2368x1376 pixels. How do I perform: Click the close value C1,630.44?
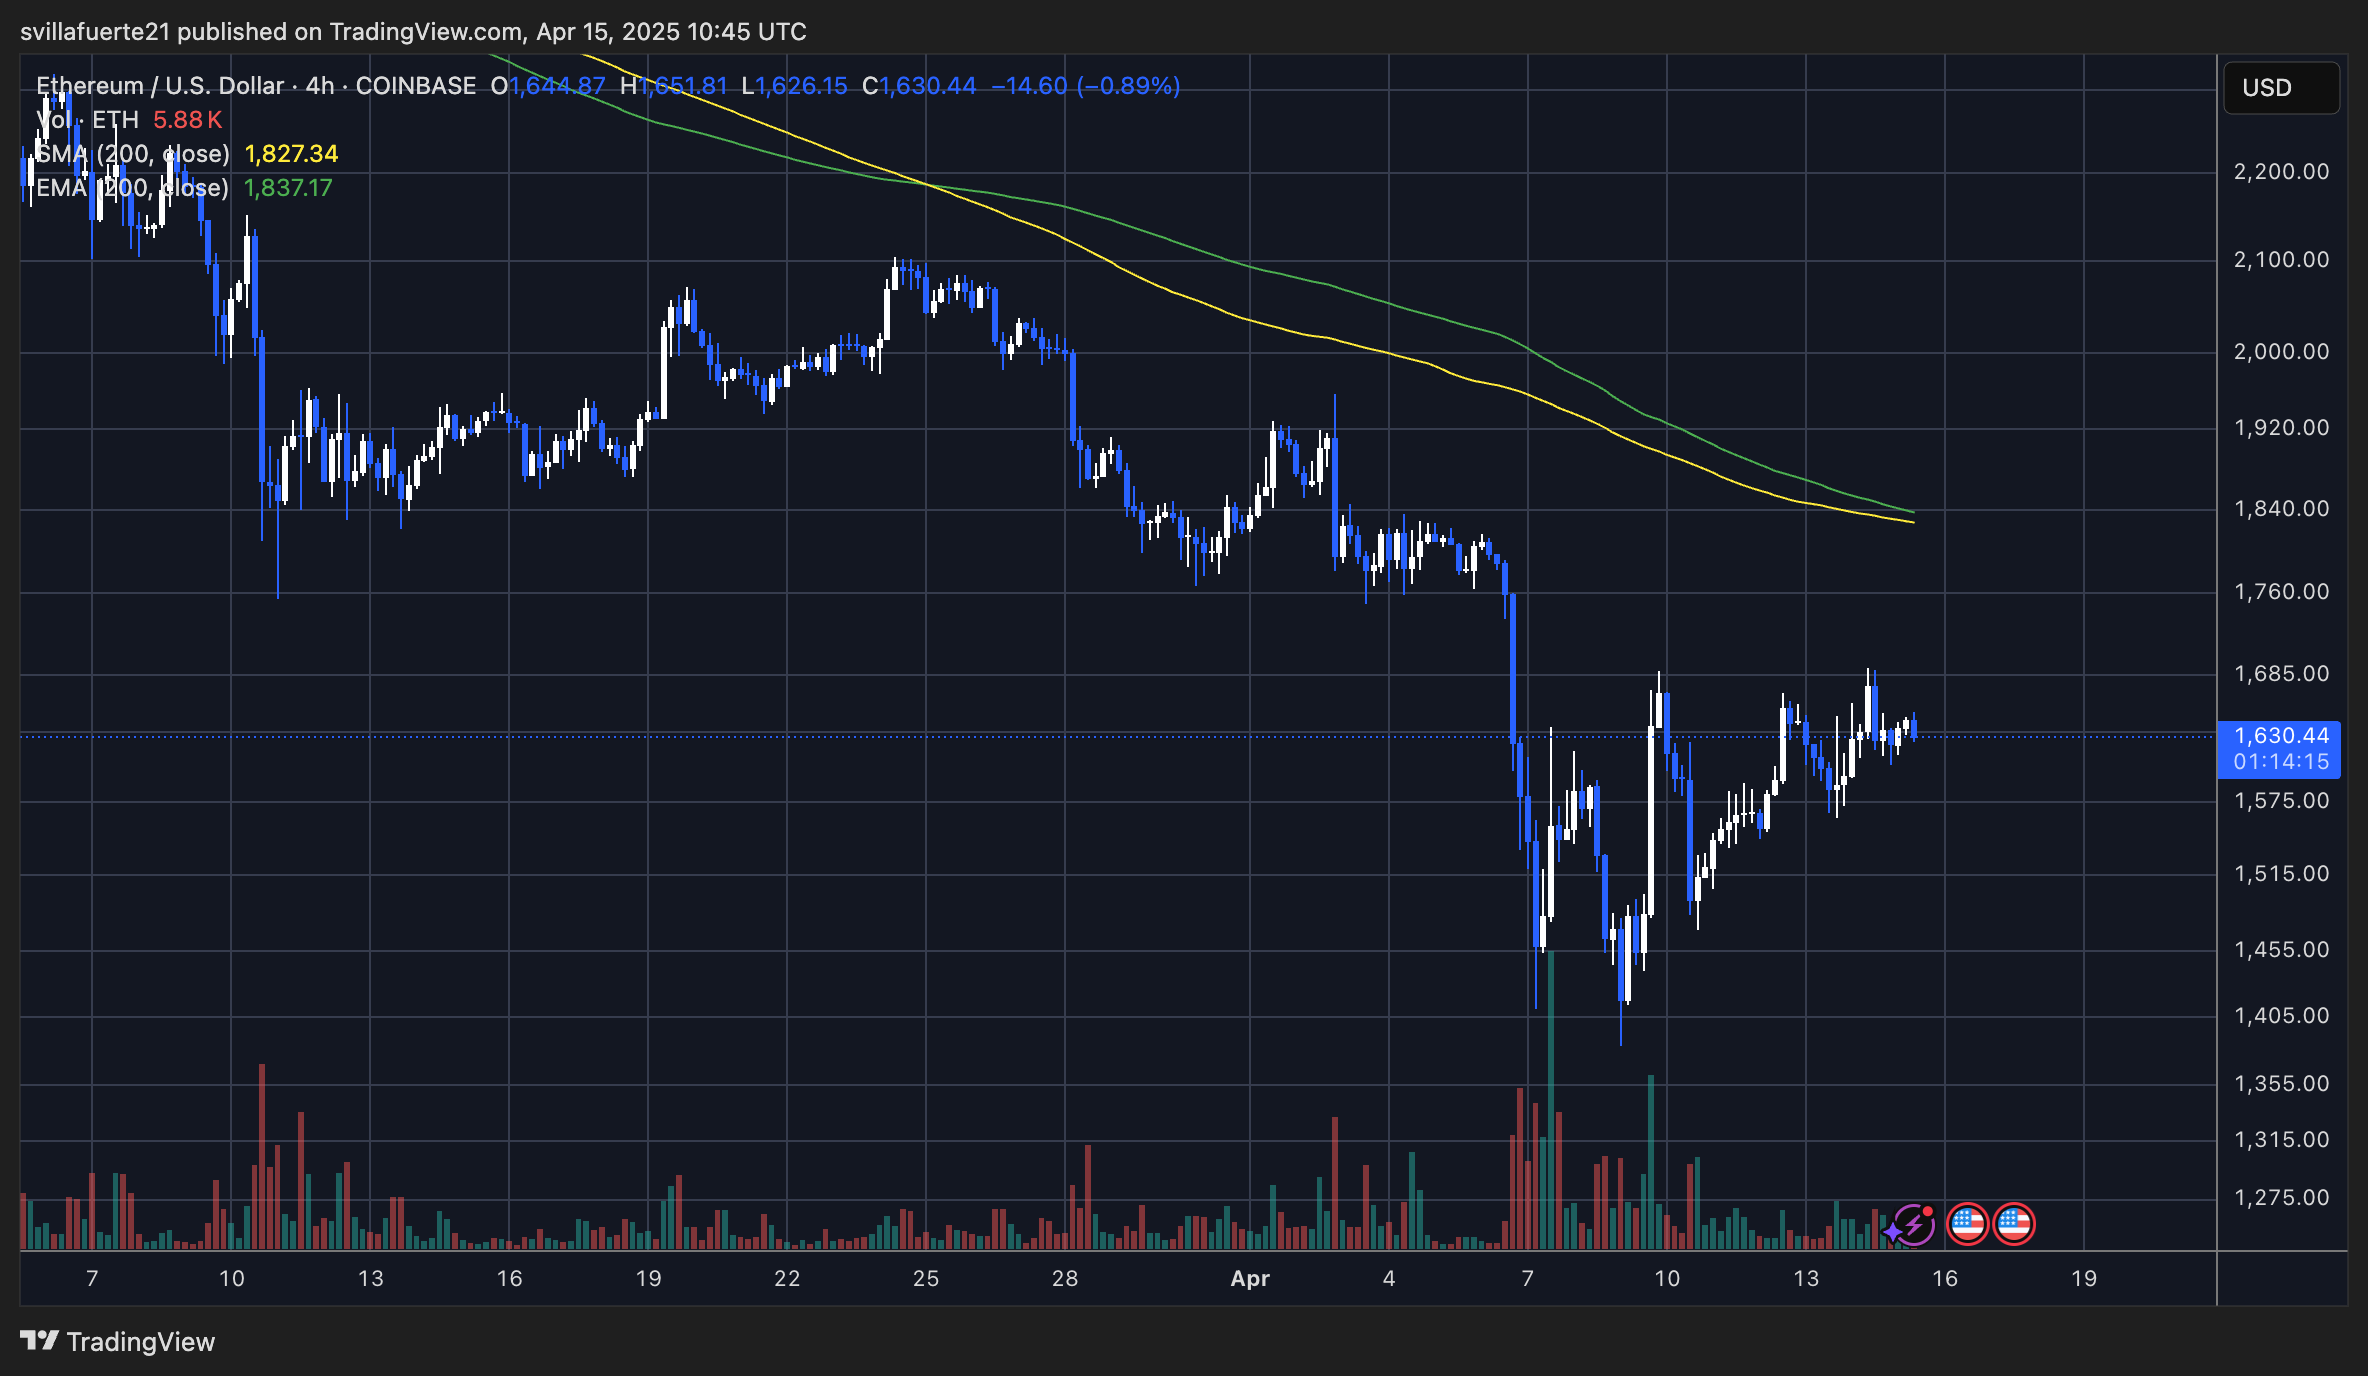click(x=919, y=86)
